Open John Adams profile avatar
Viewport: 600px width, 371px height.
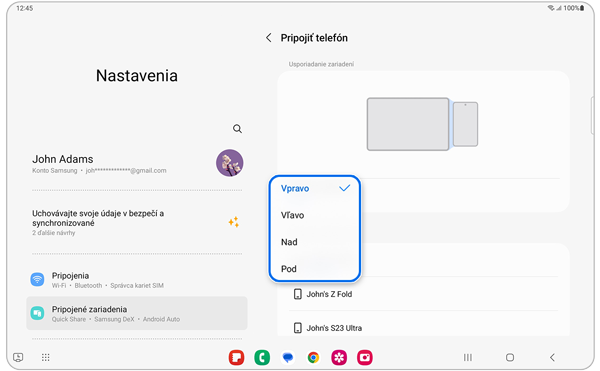(x=230, y=163)
